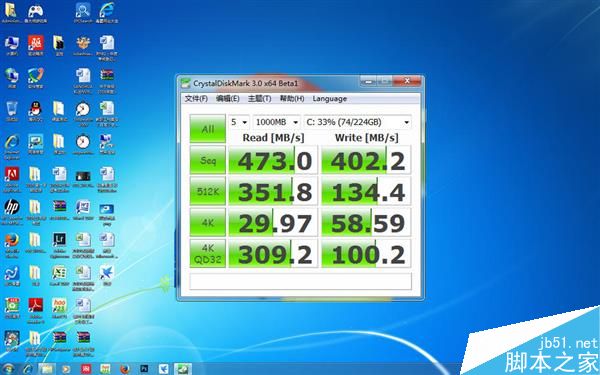Select the Adobe Lightroom Lr desktop shortcut
The image size is (600, 375).
(x=59, y=244)
